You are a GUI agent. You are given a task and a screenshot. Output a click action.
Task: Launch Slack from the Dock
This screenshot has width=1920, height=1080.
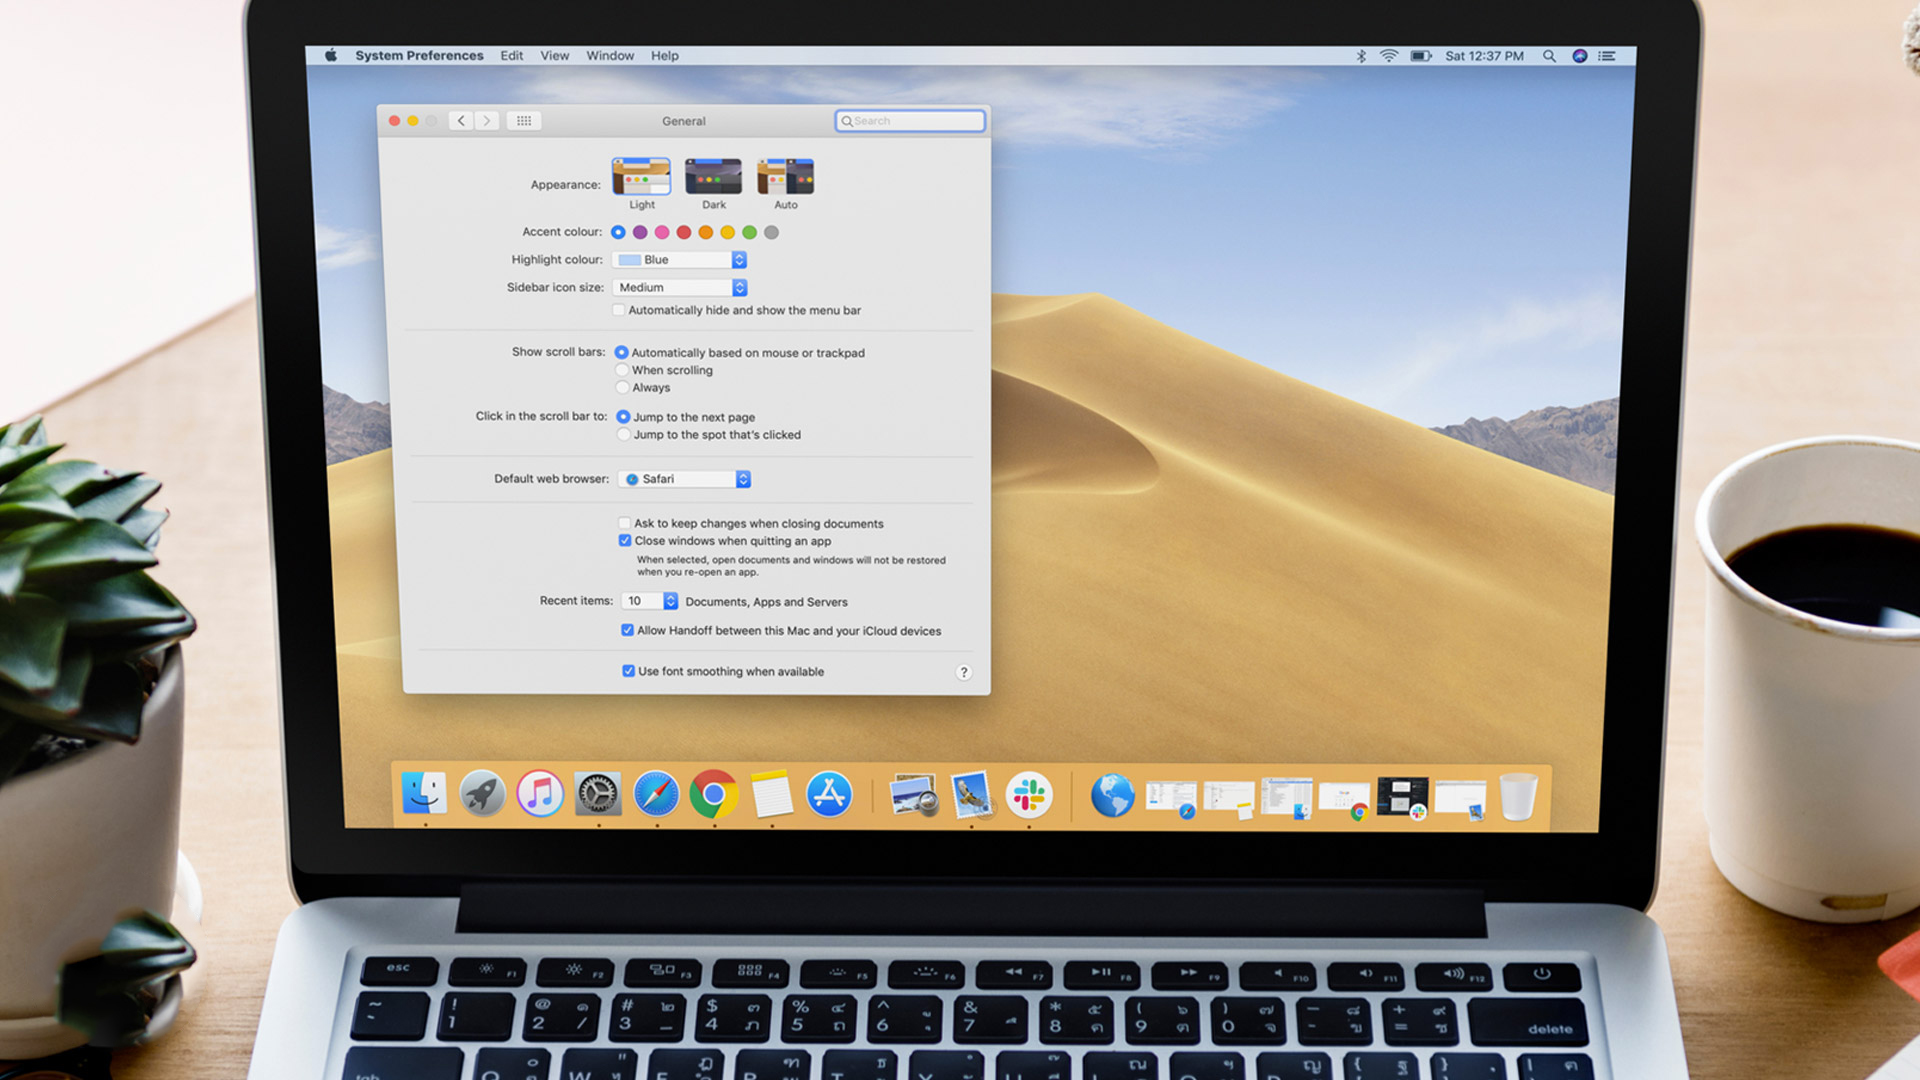click(x=1029, y=795)
